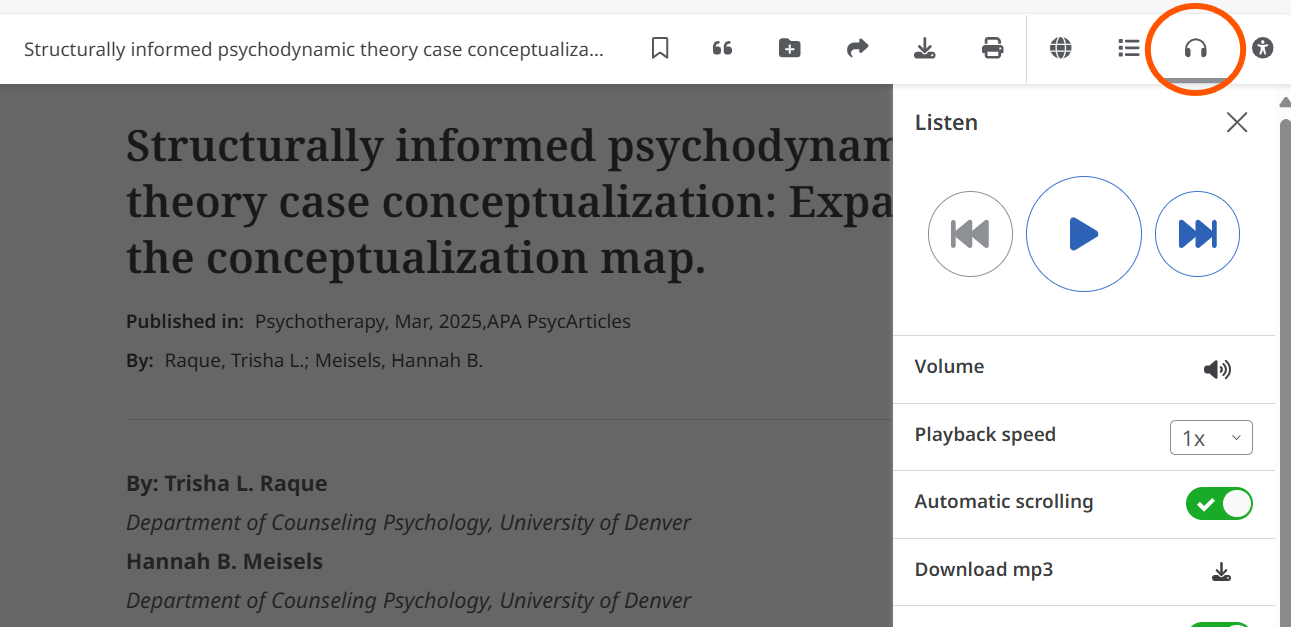Select Download mp3
Screen dimensions: 1291x627
coord(1221,571)
